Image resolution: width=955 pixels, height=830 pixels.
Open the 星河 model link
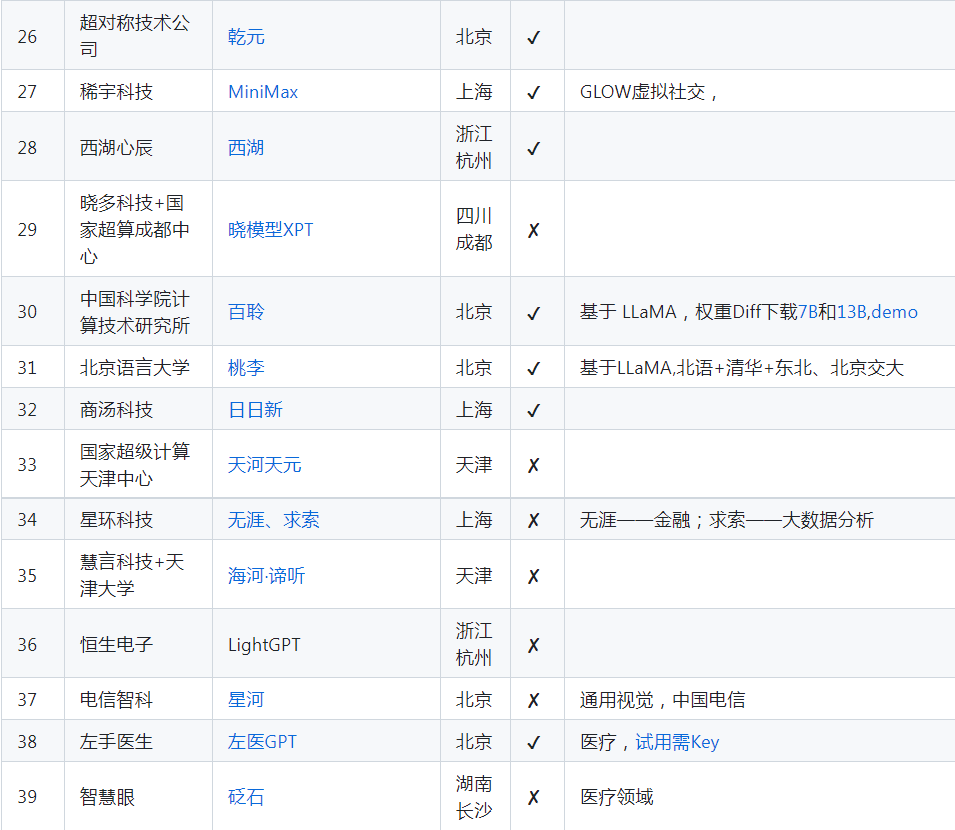246,700
